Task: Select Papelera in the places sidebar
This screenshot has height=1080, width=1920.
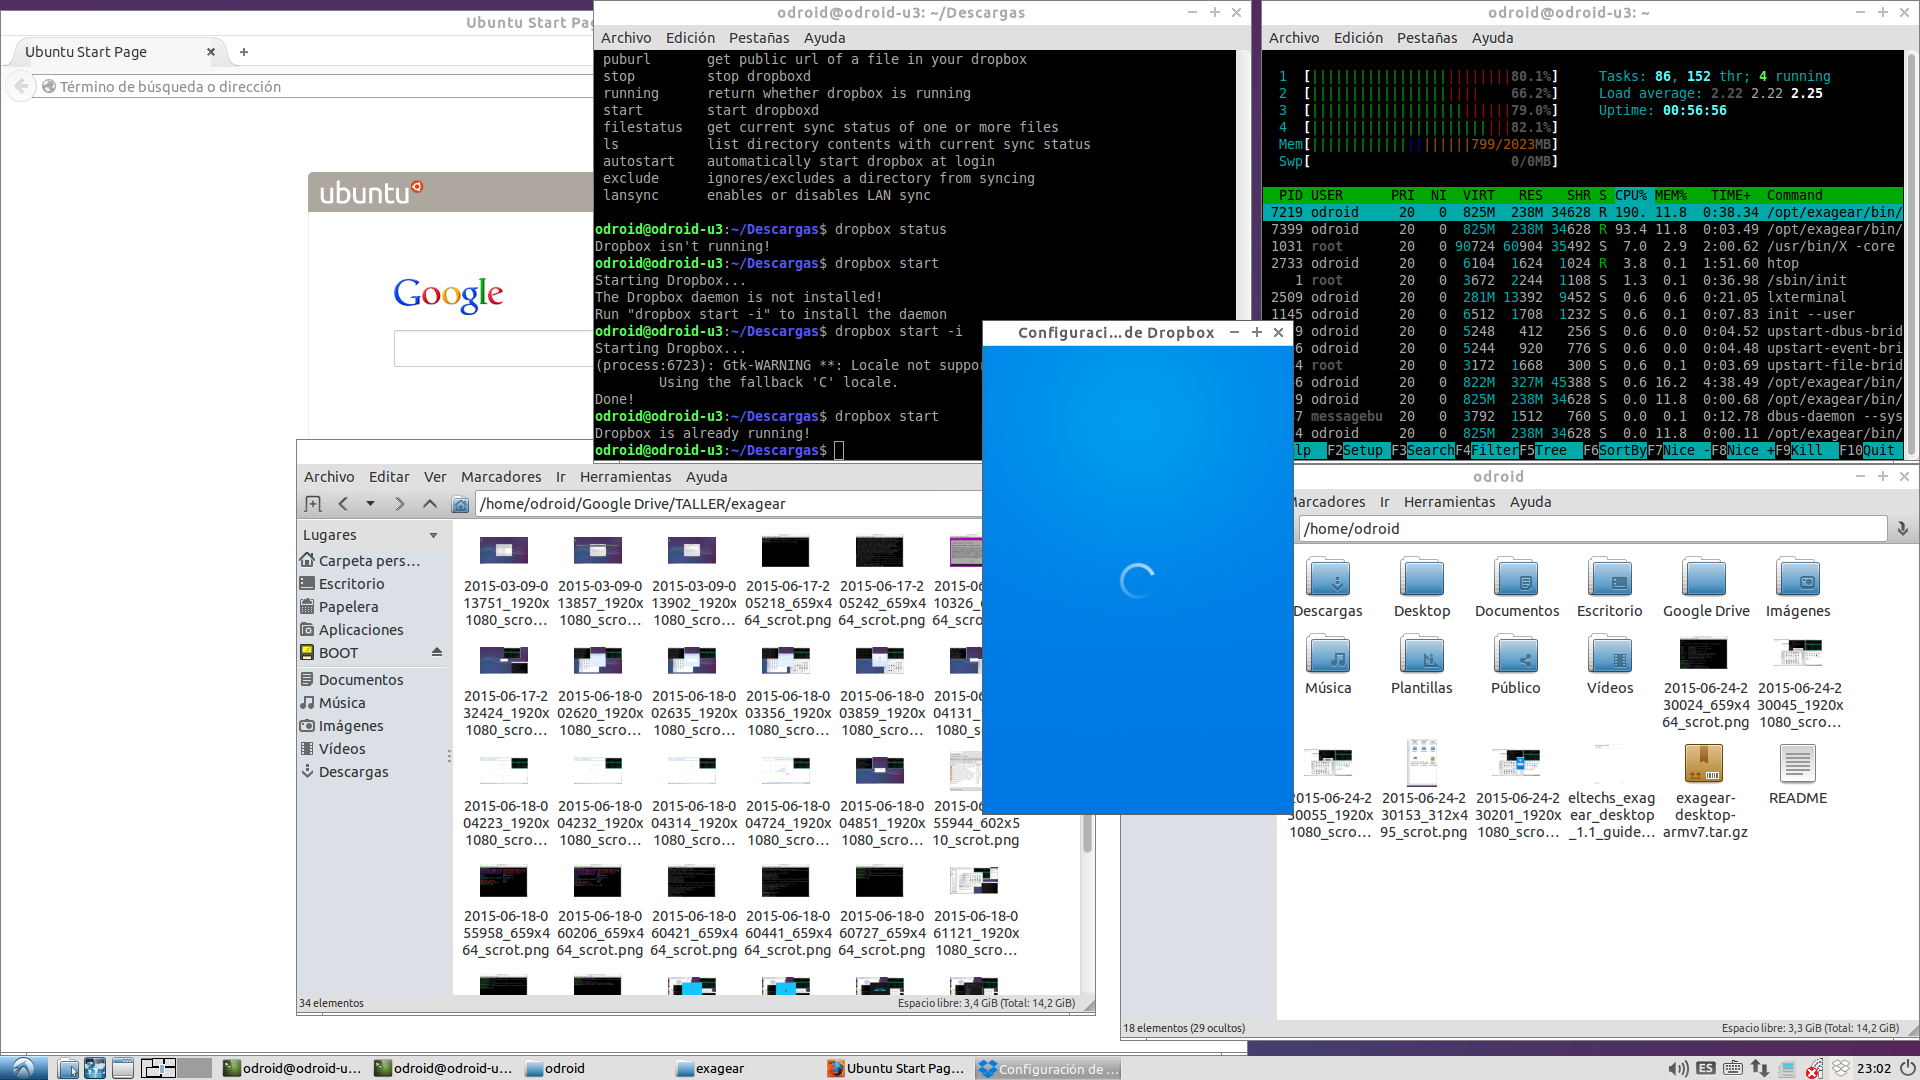Action: point(348,607)
